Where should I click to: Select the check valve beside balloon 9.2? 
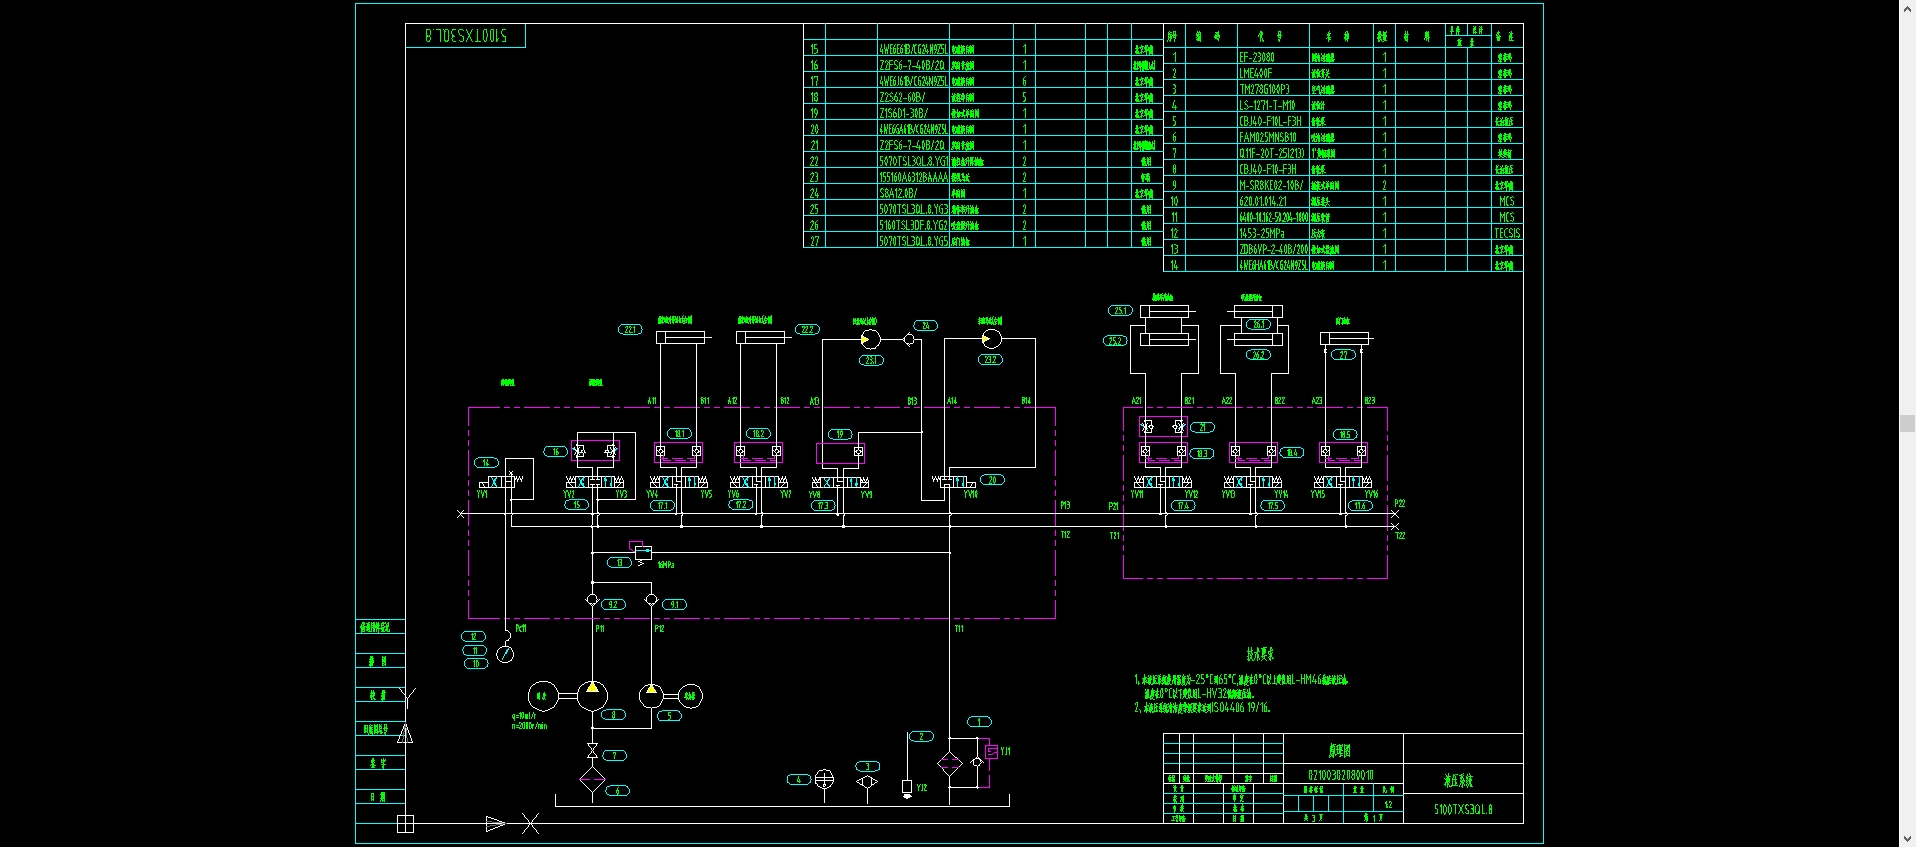coord(592,600)
